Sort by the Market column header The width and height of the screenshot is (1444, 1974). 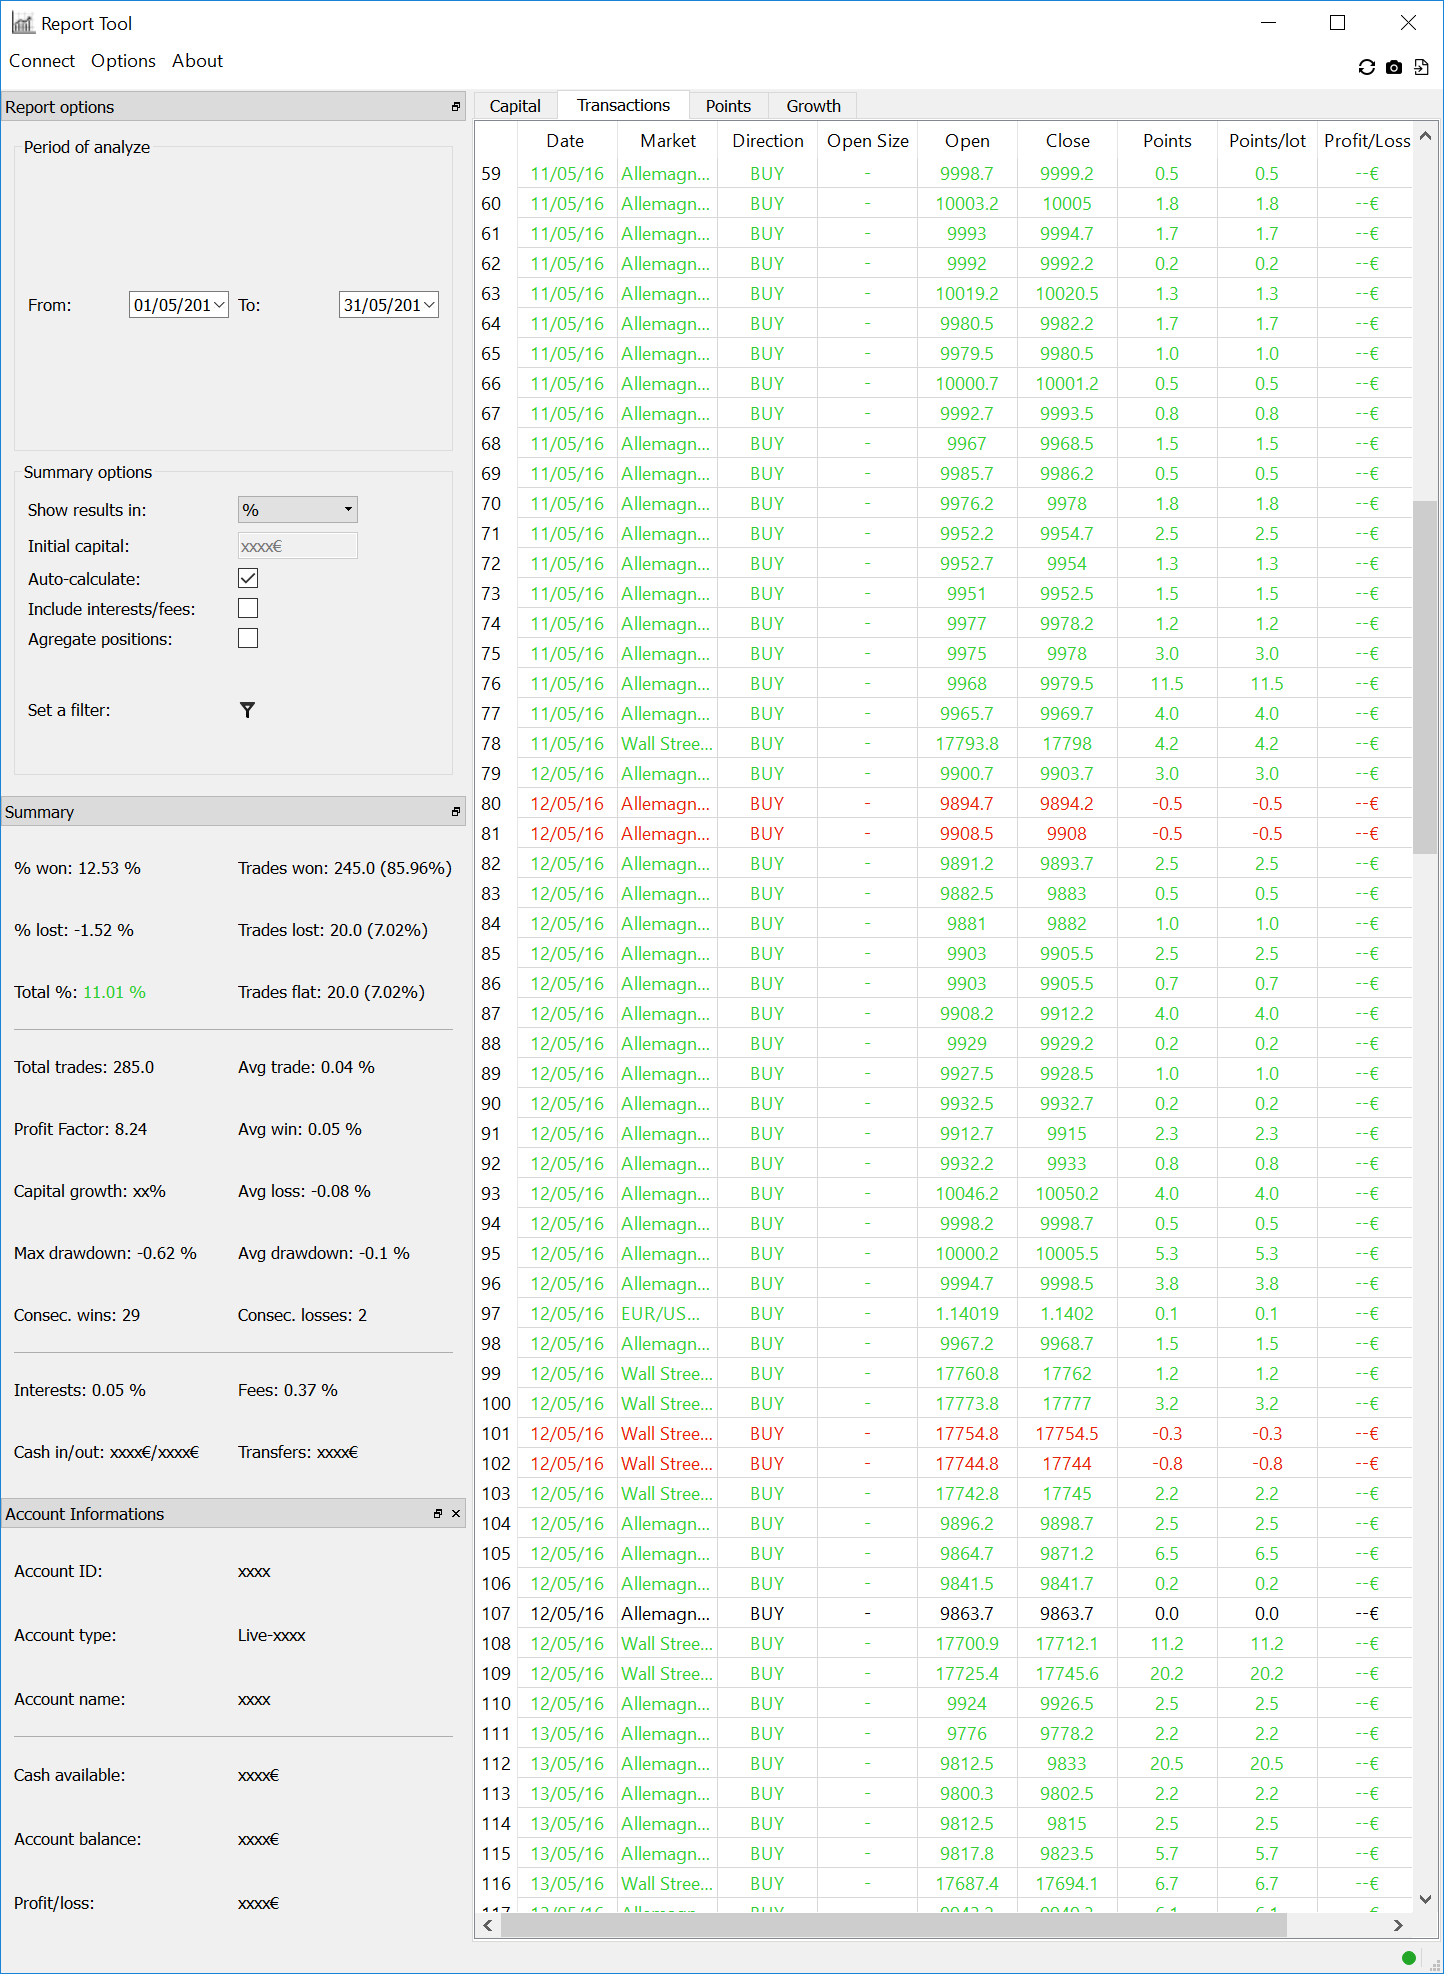coord(667,141)
